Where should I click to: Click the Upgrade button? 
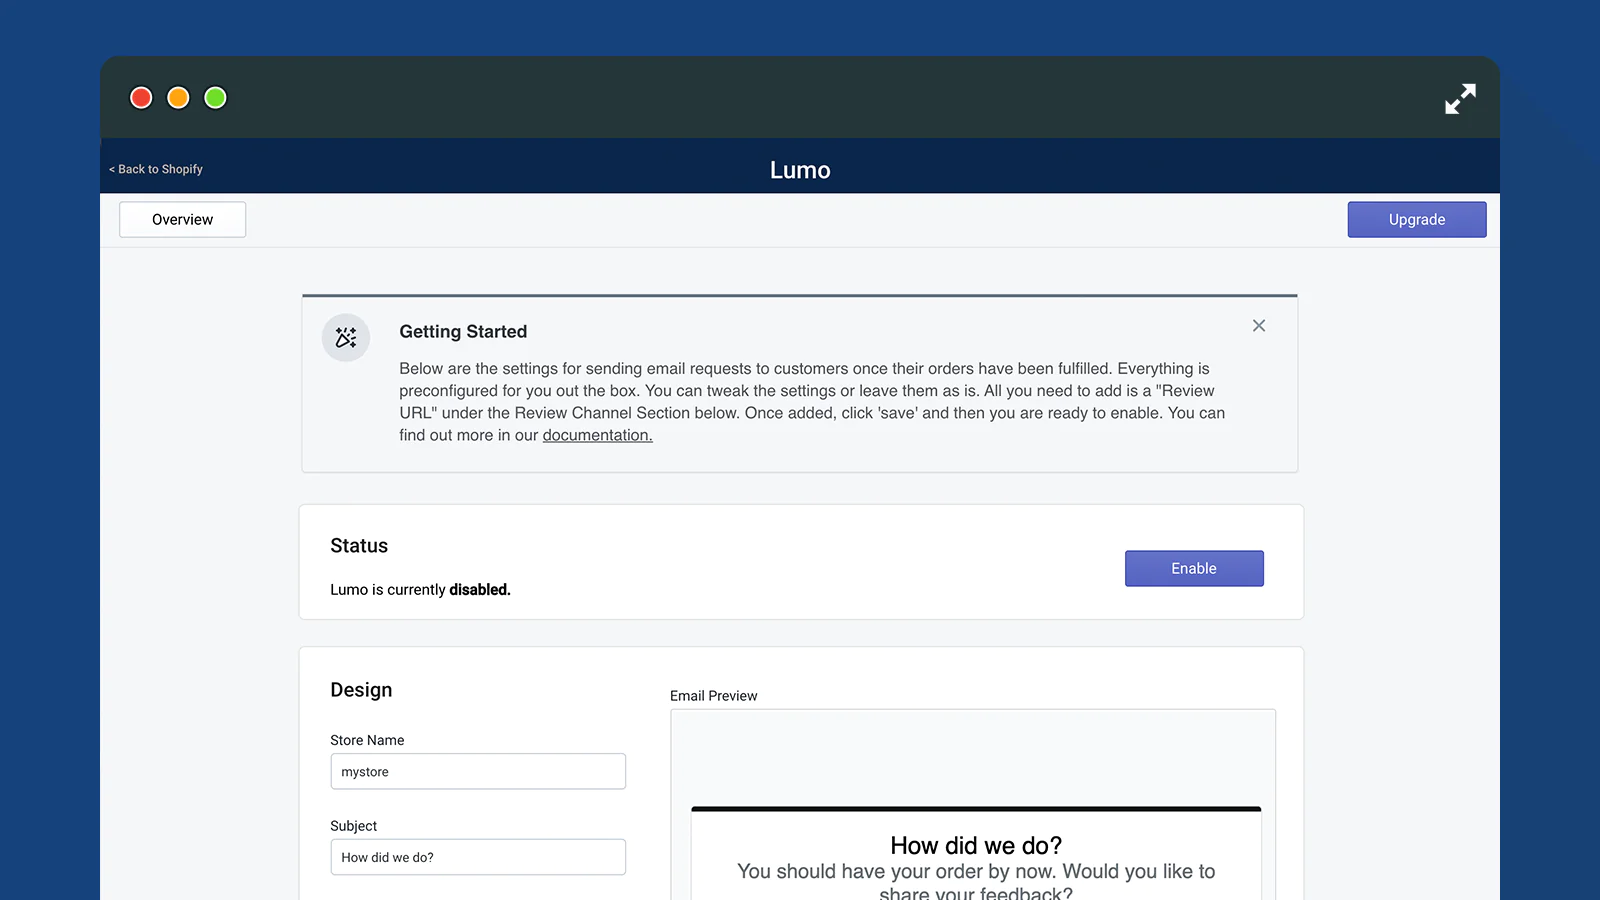pos(1417,220)
